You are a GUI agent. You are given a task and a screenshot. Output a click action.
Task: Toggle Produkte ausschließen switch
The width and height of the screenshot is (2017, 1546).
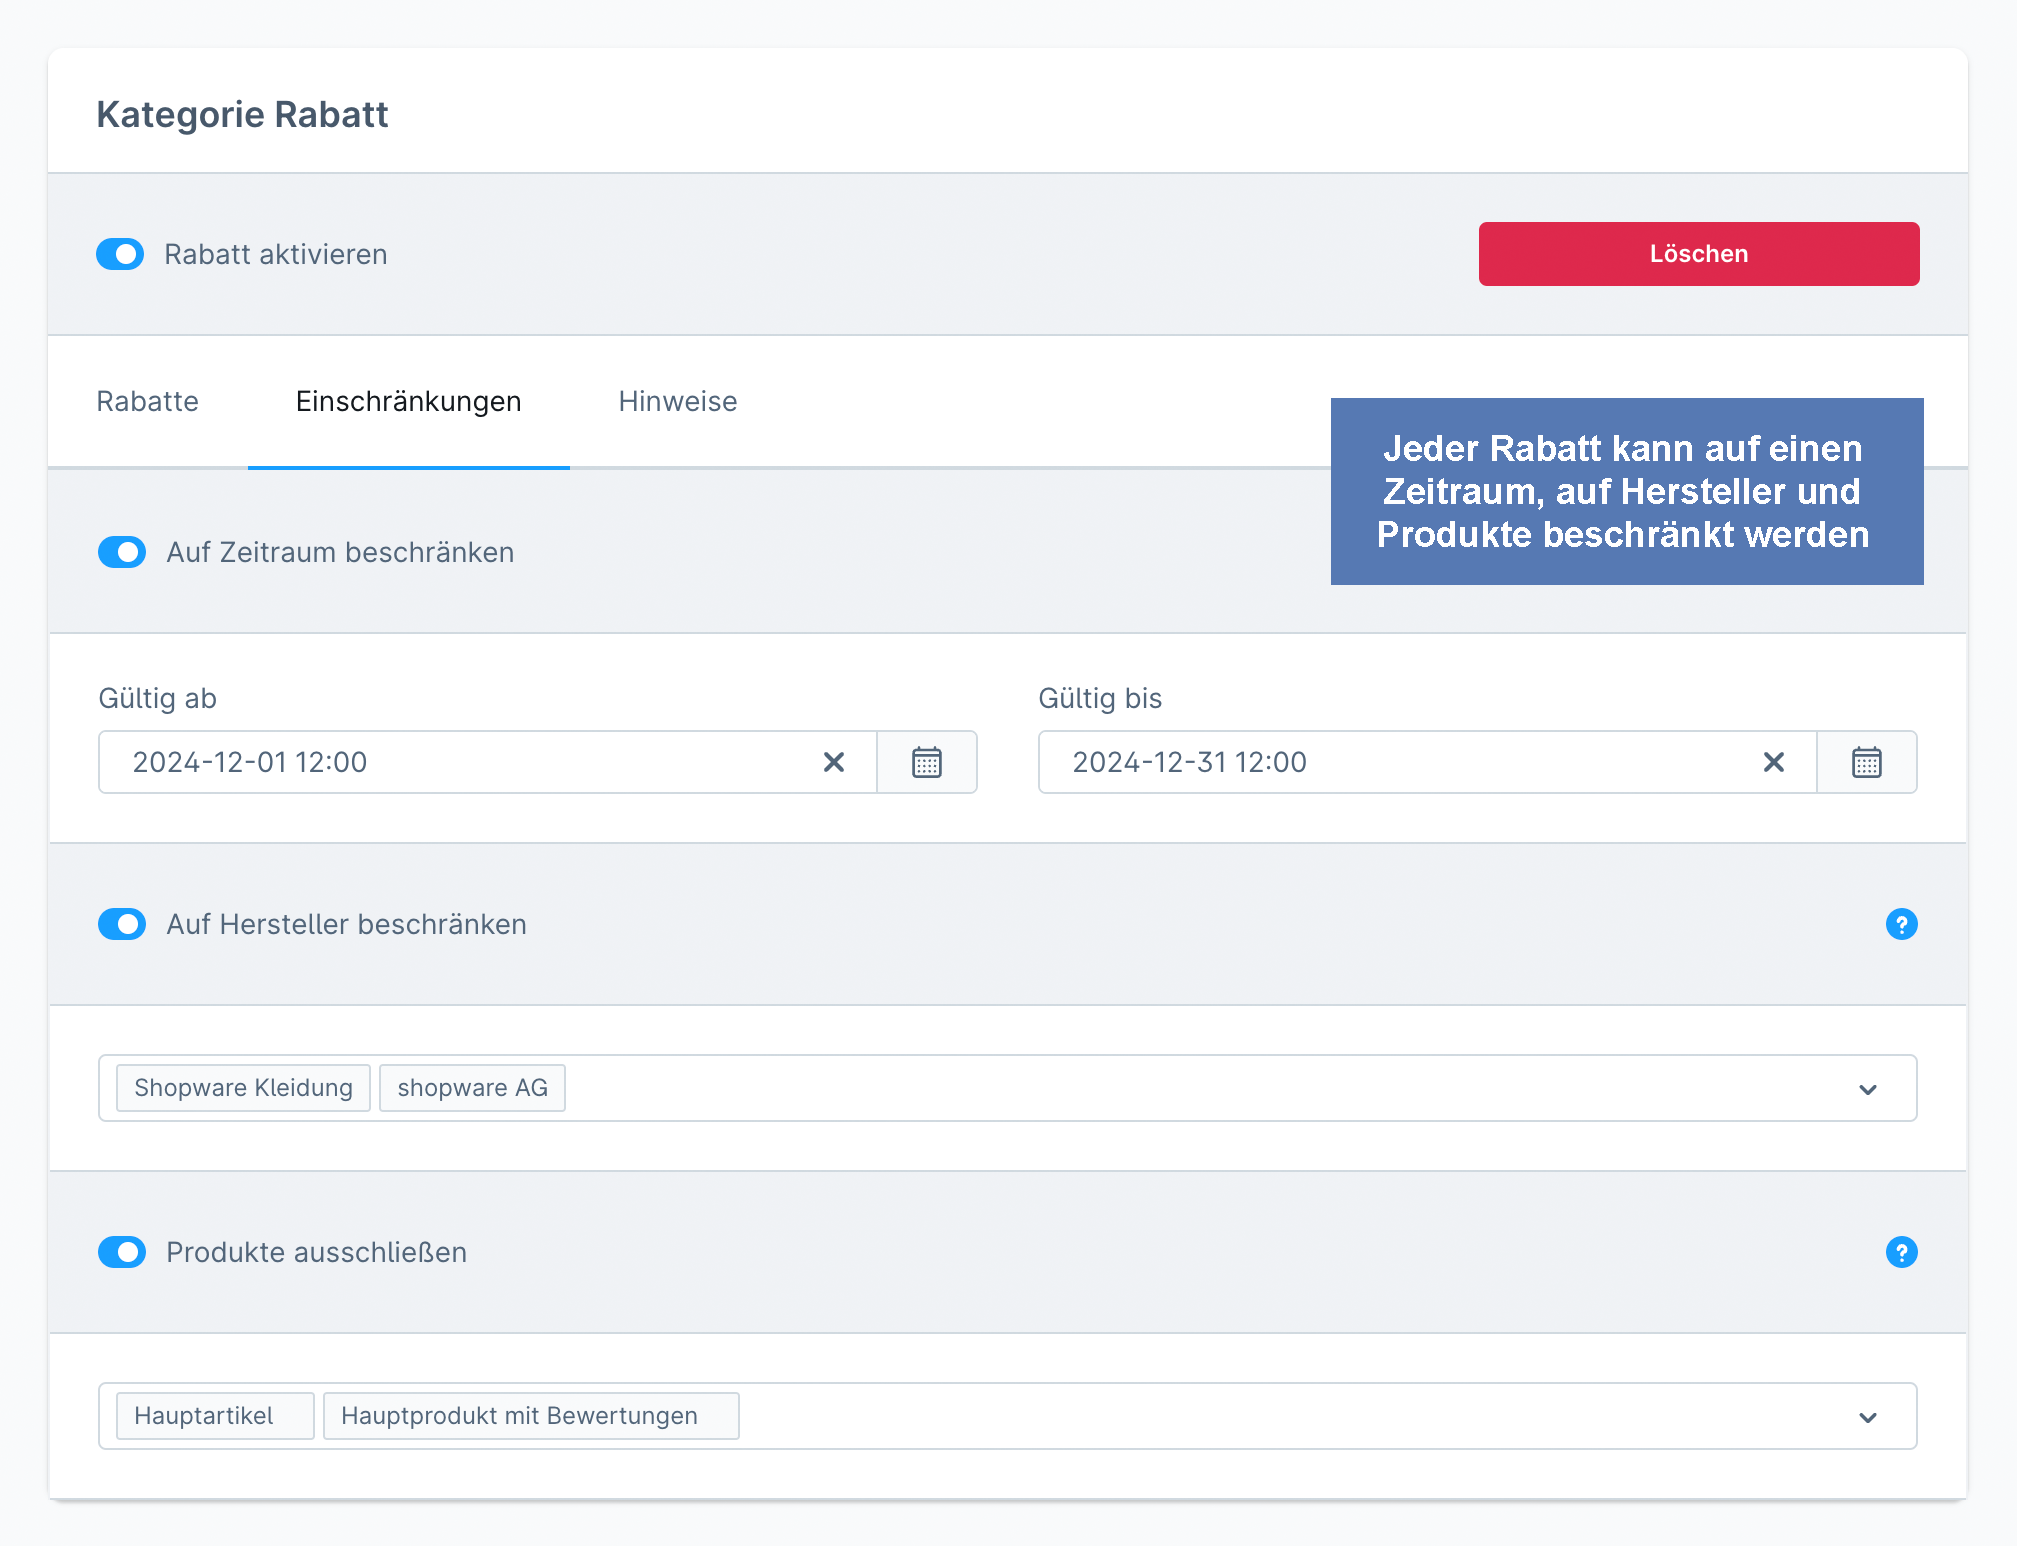coord(122,1252)
